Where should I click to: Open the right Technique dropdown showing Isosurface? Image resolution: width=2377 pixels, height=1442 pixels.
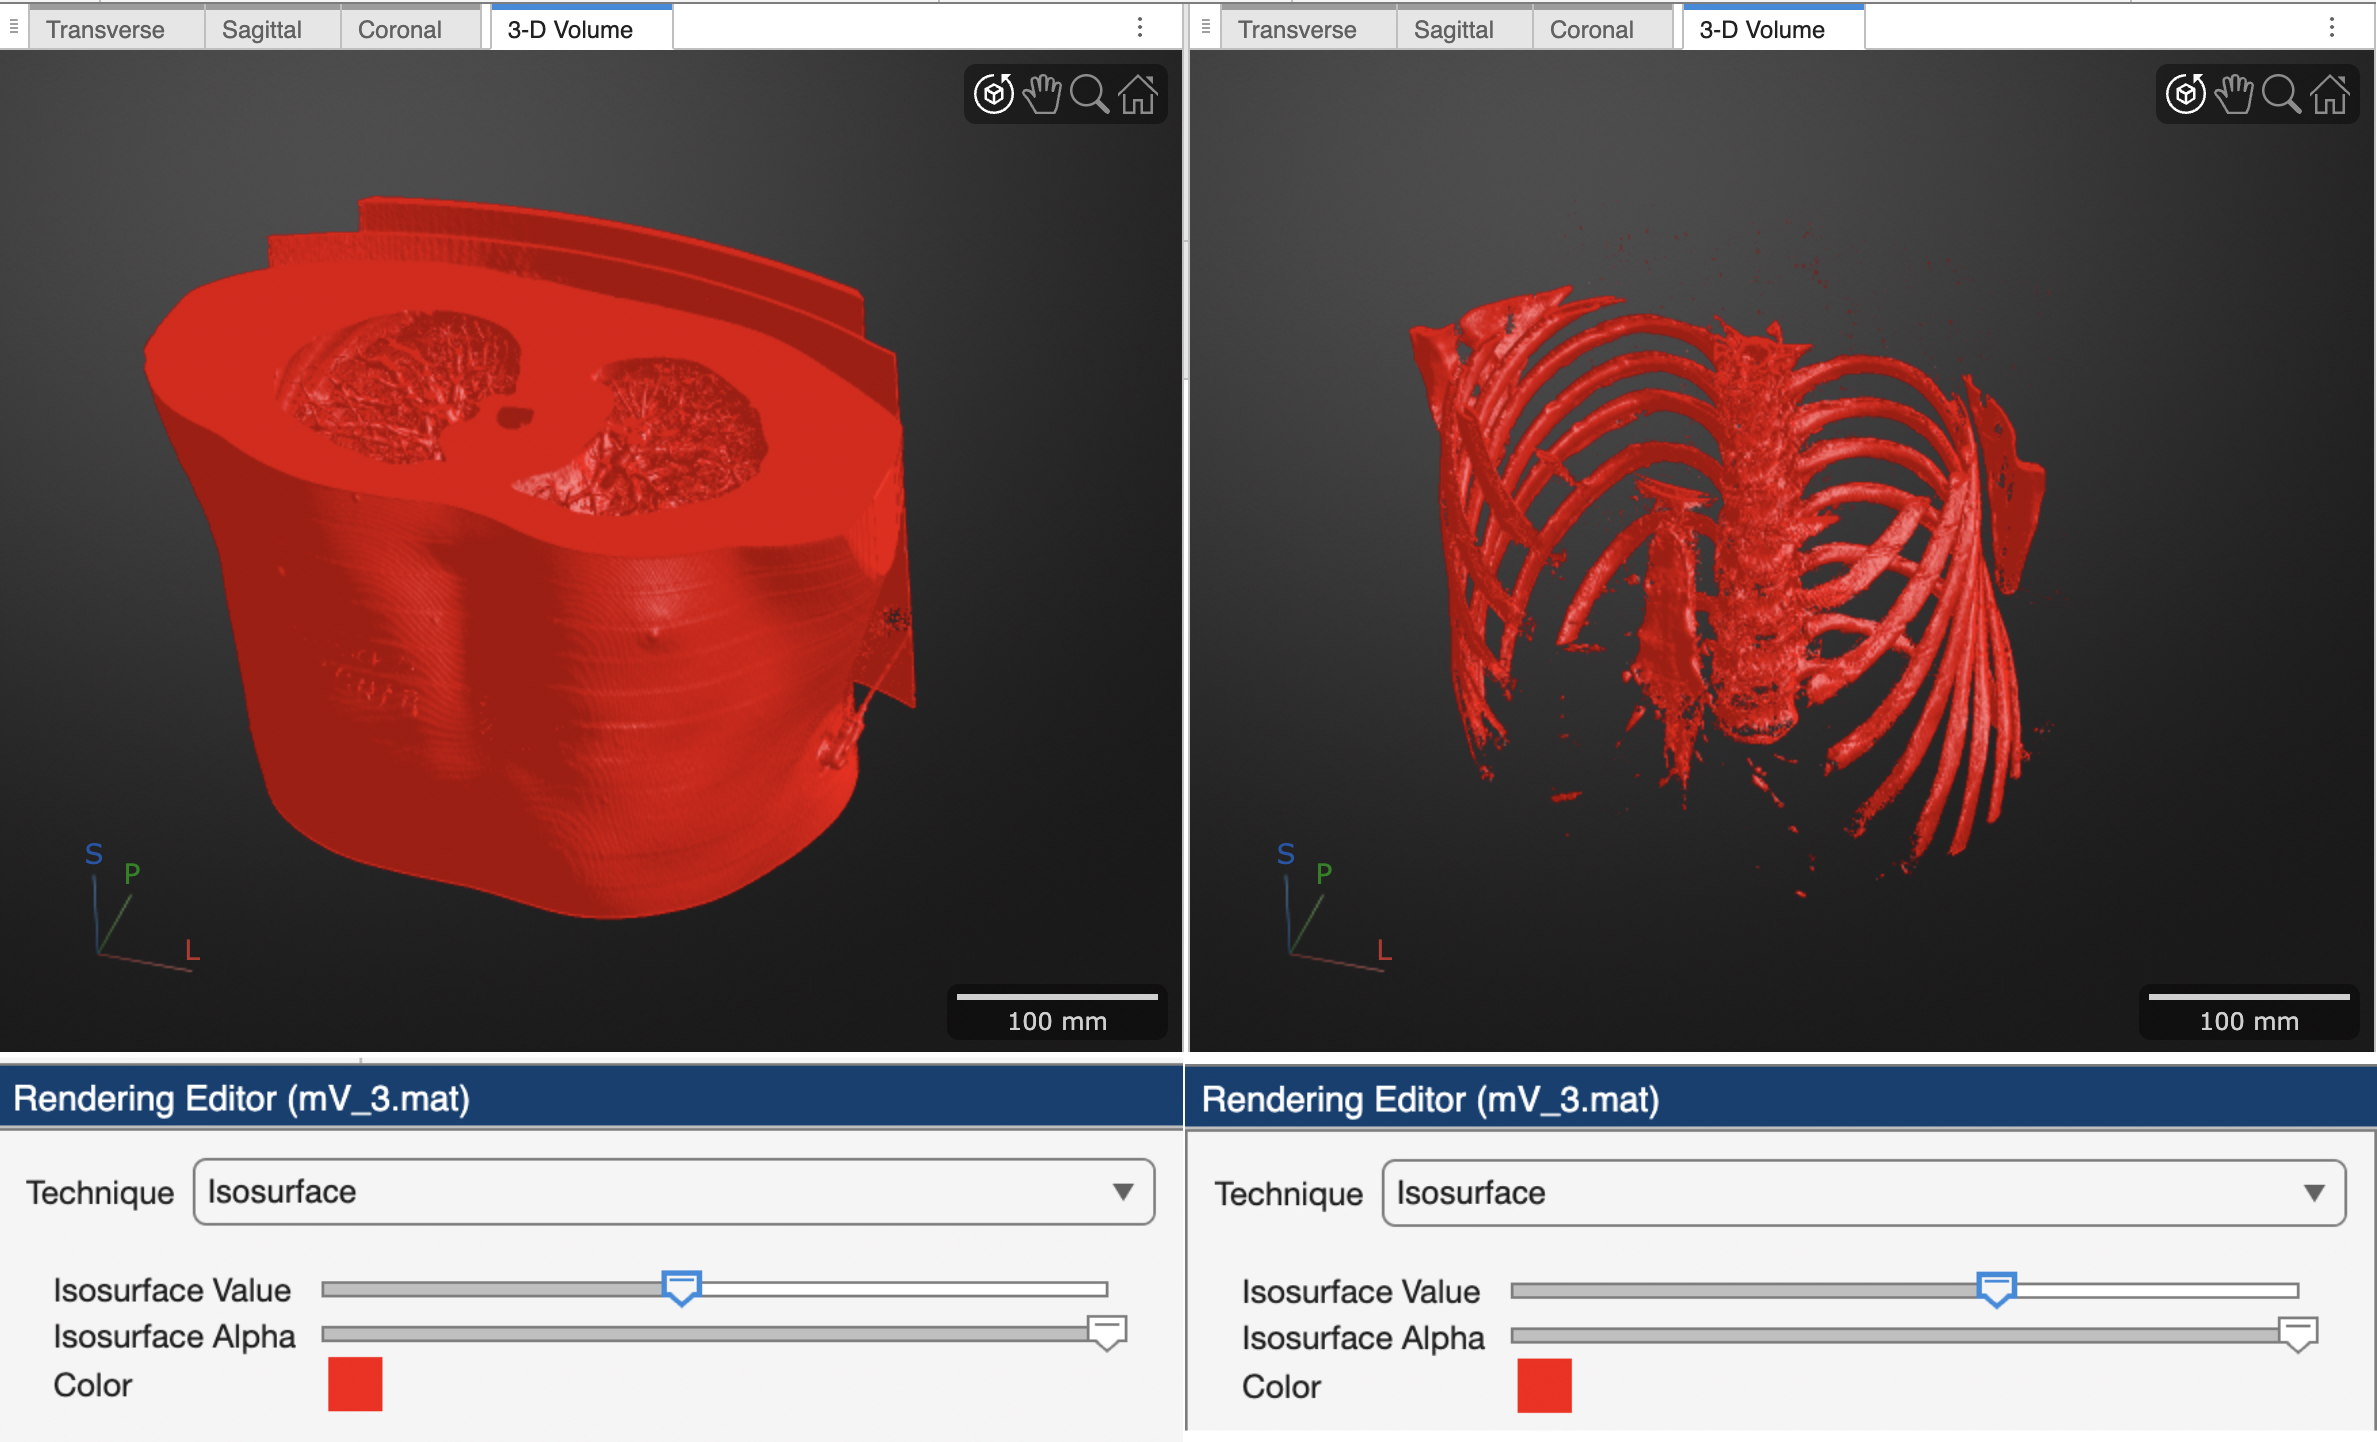[x=1864, y=1193]
